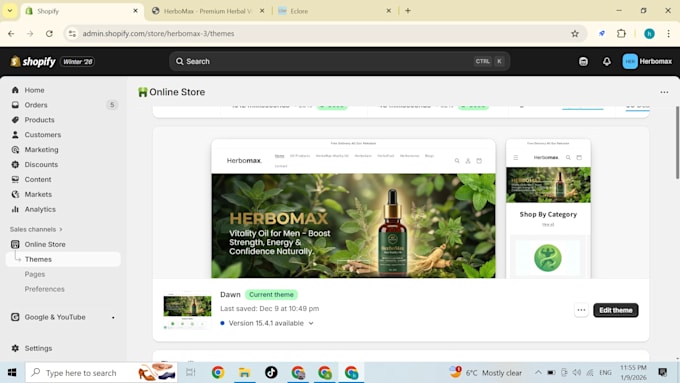Image resolution: width=680 pixels, height=383 pixels.
Task: Click the Online Store page heading
Action: pos(177,92)
